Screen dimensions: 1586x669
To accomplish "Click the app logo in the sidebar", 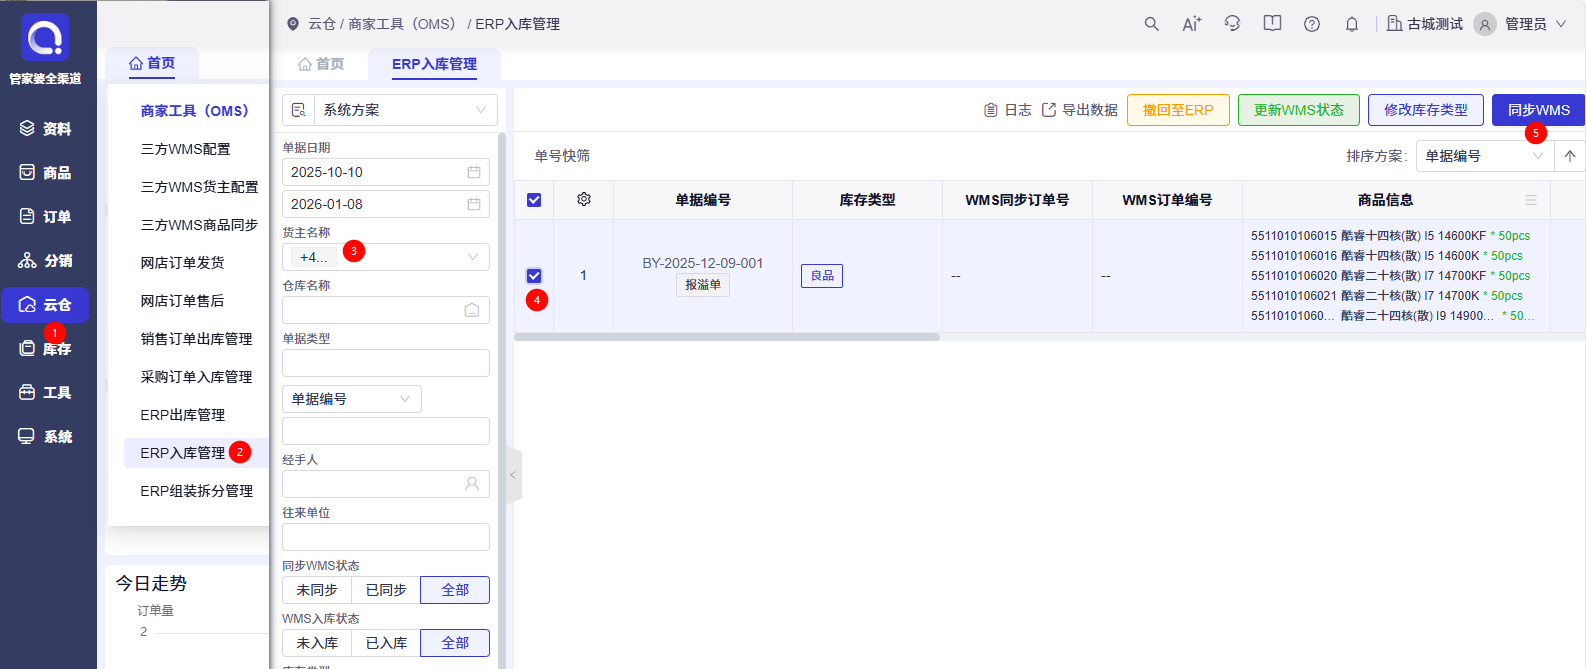I will [45, 38].
